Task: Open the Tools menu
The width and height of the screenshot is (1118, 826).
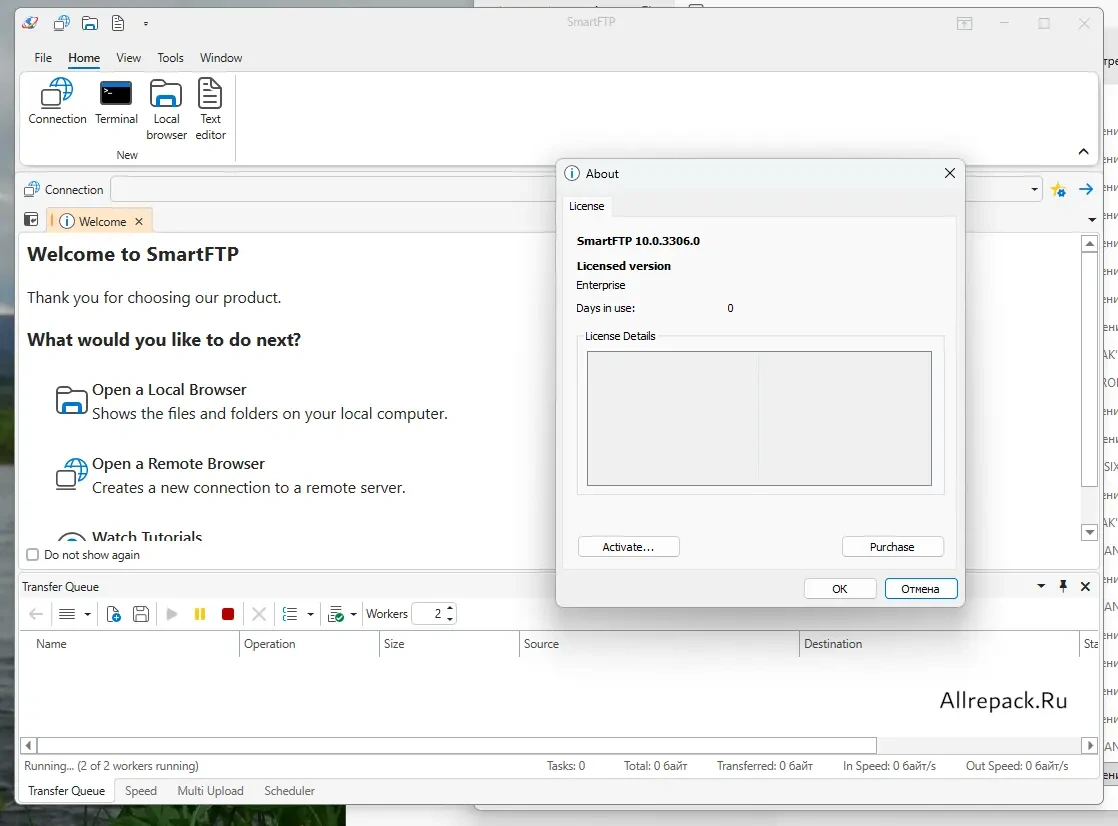Action: click(x=170, y=58)
